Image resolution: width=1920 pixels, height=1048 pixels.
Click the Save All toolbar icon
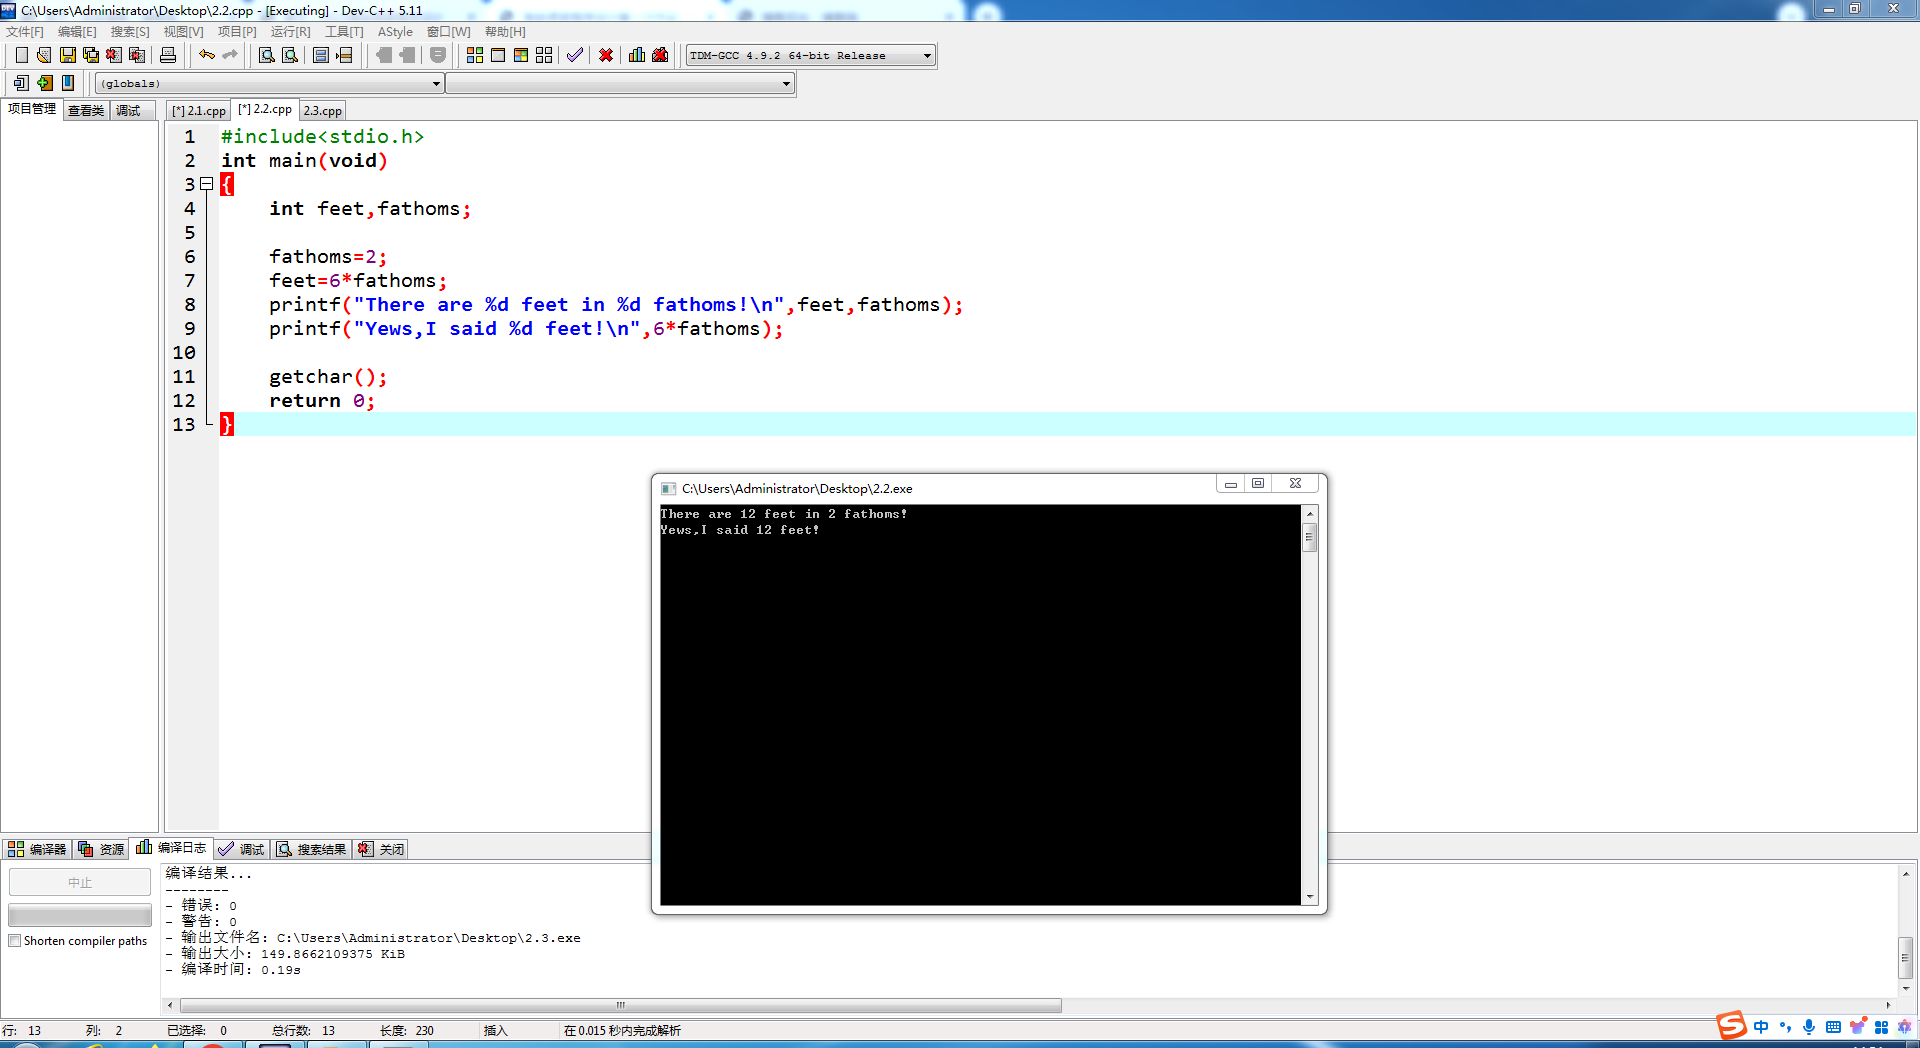91,55
